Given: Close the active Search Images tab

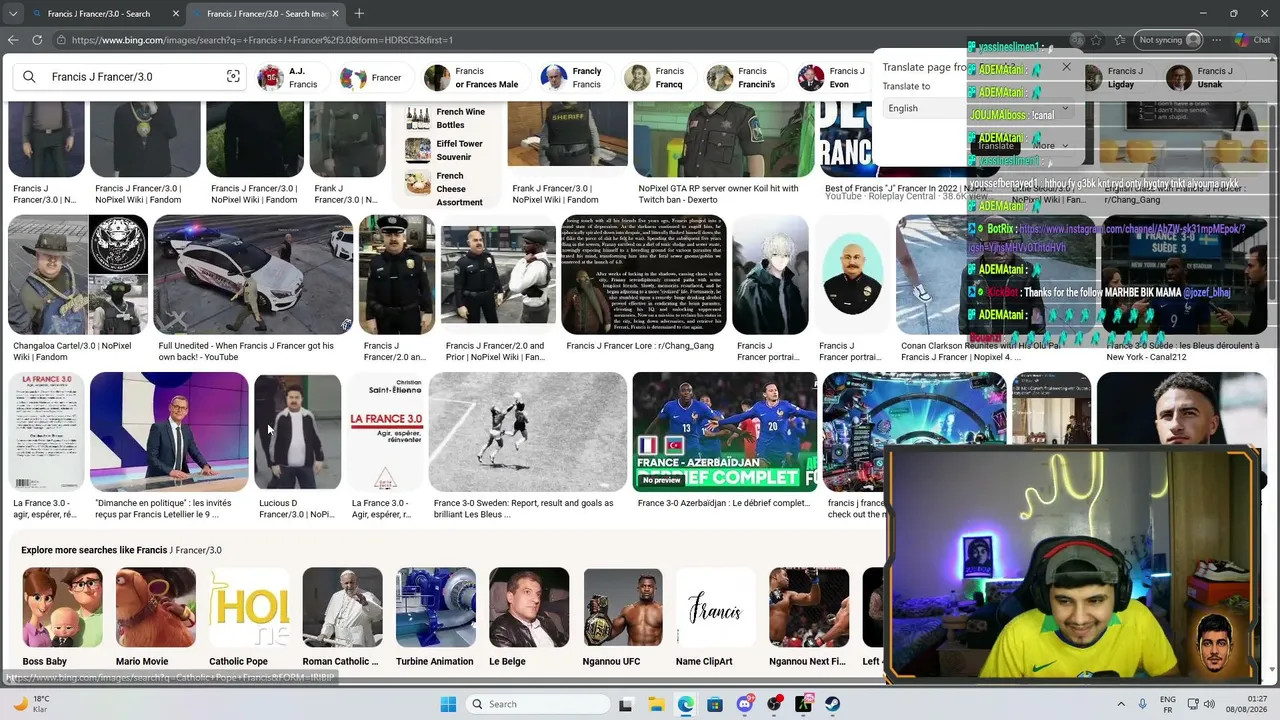Looking at the screenshot, I should click(335, 14).
